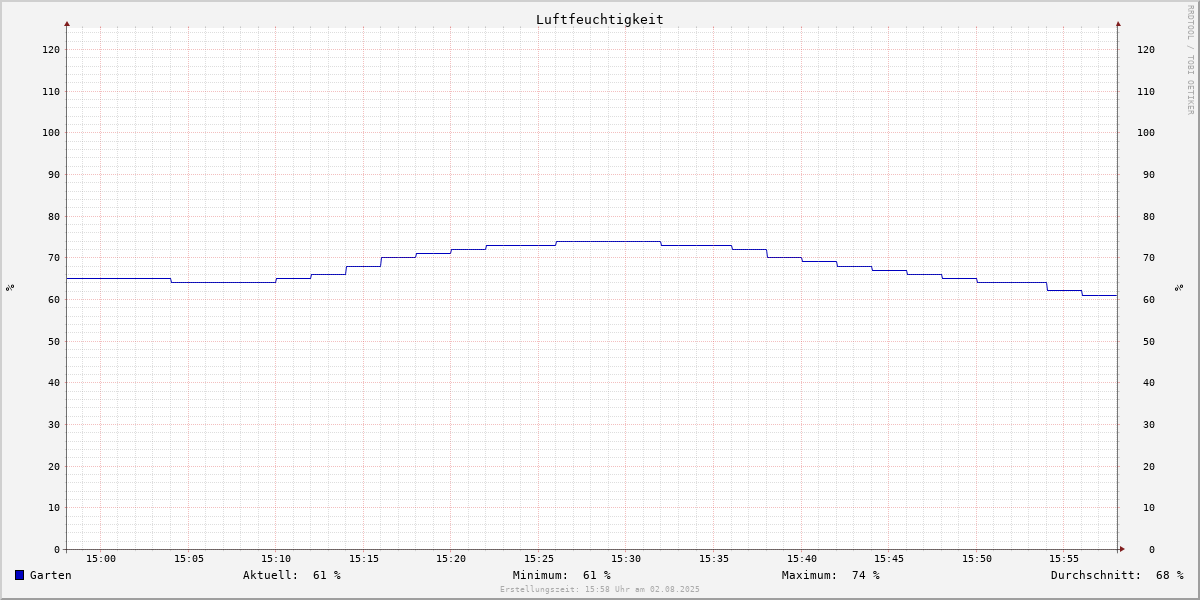The height and width of the screenshot is (600, 1200).
Task: Click the 15:35 time axis label
Action: (x=714, y=559)
